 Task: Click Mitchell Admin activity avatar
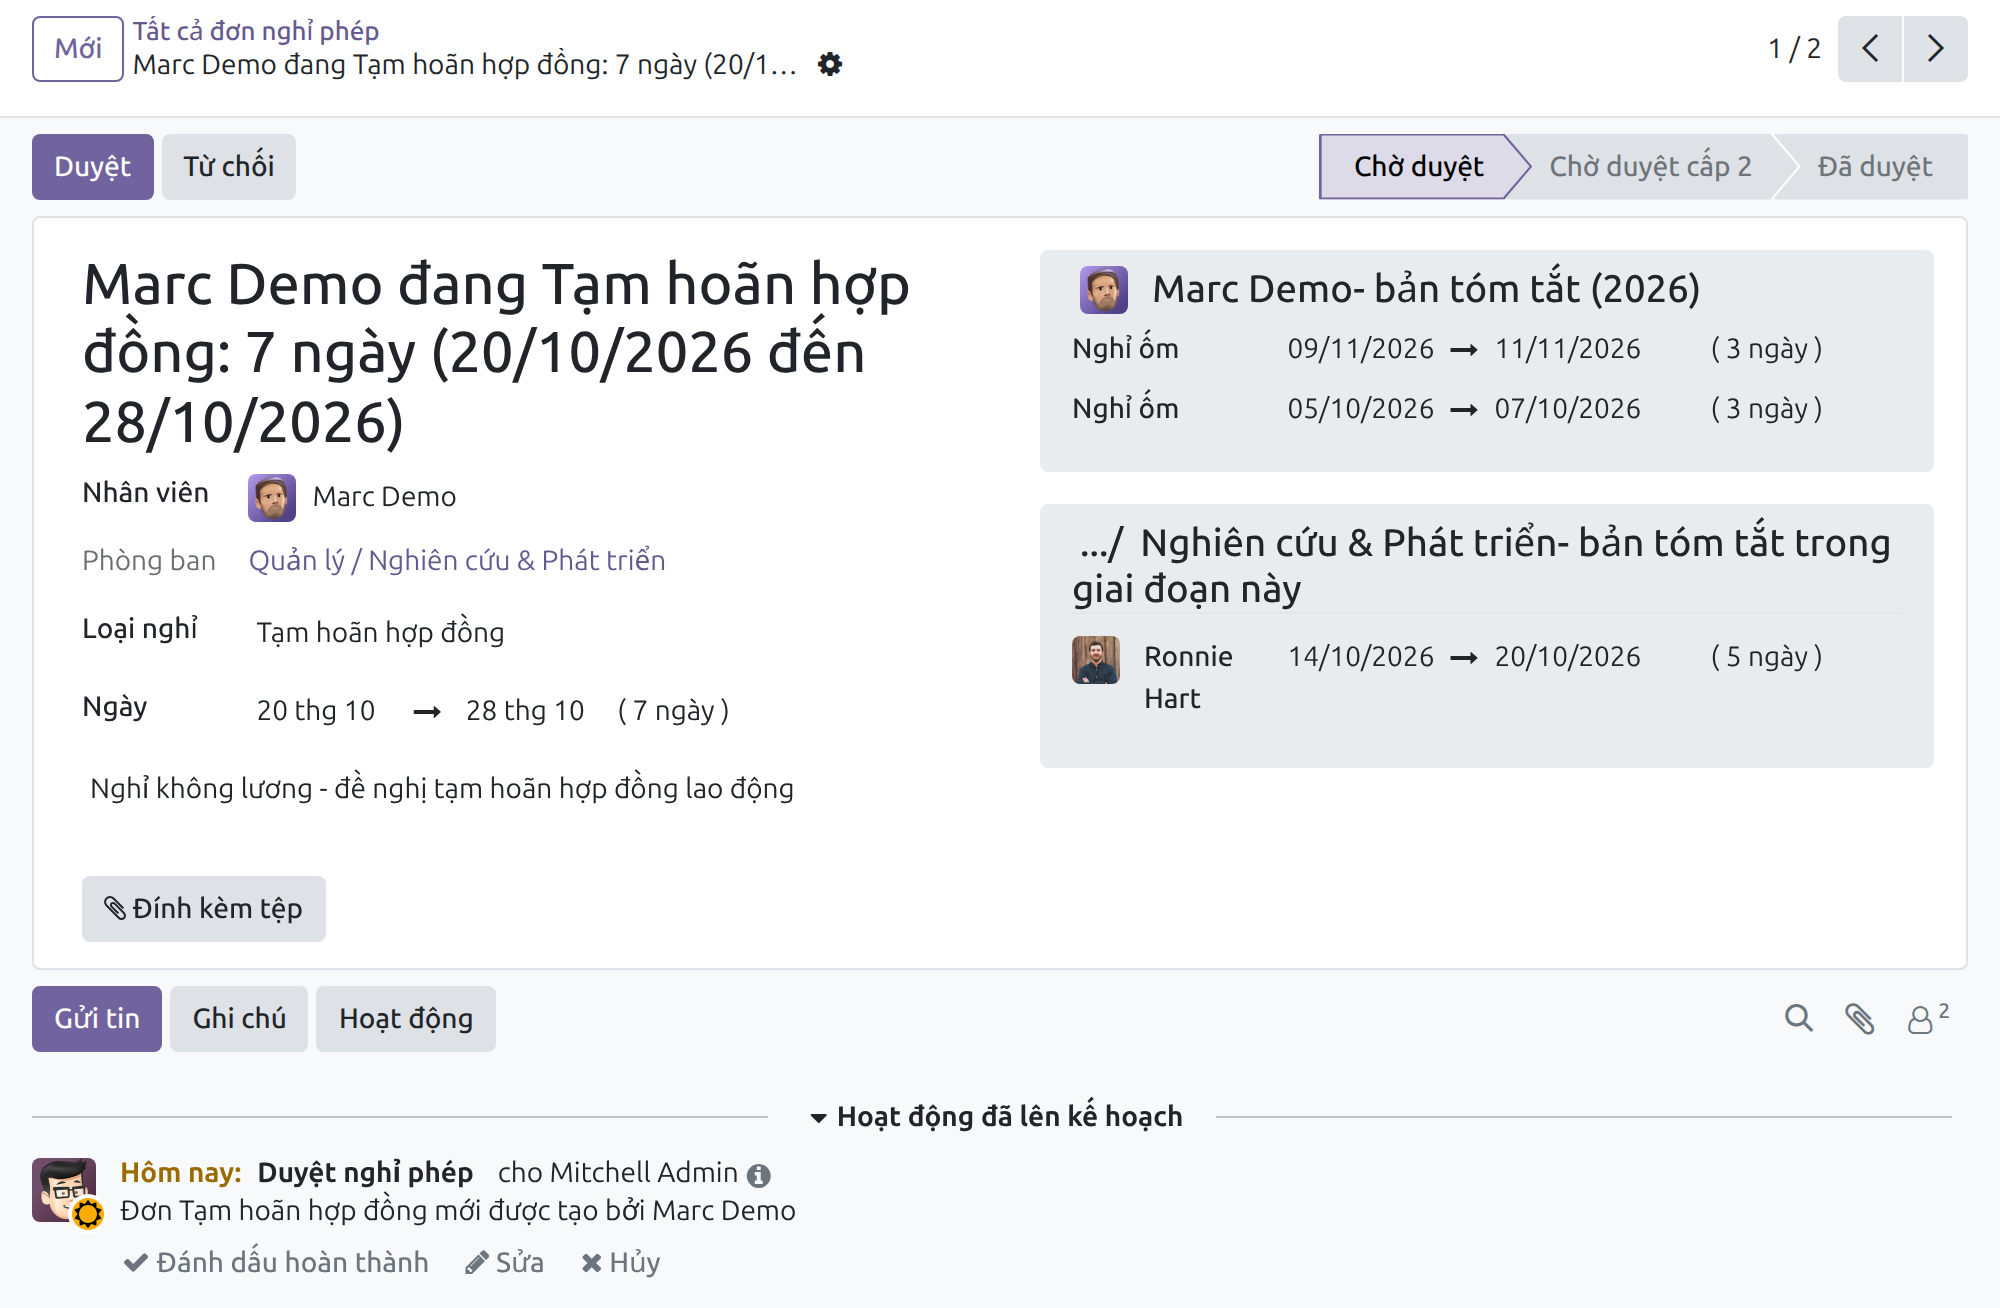pyautogui.click(x=64, y=1190)
